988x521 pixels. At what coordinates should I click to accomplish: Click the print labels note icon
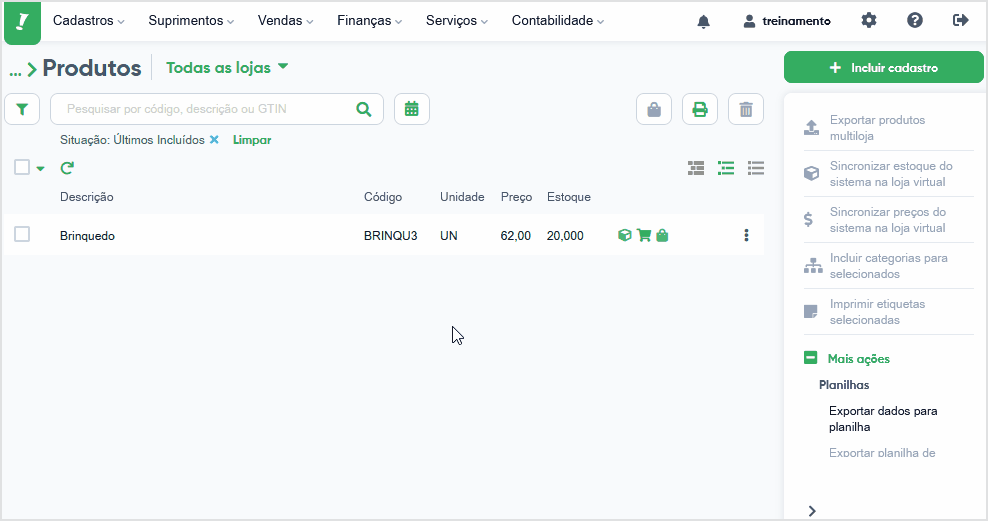(810, 311)
